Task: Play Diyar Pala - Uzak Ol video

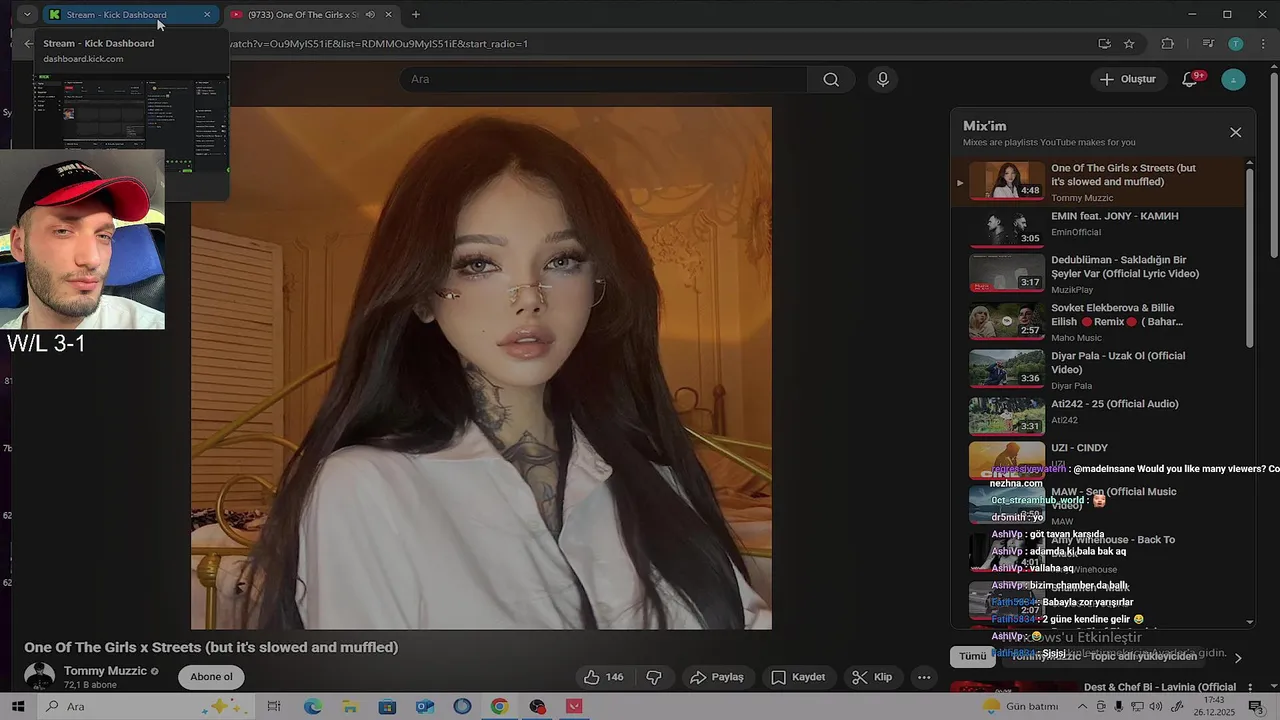Action: (1100, 369)
